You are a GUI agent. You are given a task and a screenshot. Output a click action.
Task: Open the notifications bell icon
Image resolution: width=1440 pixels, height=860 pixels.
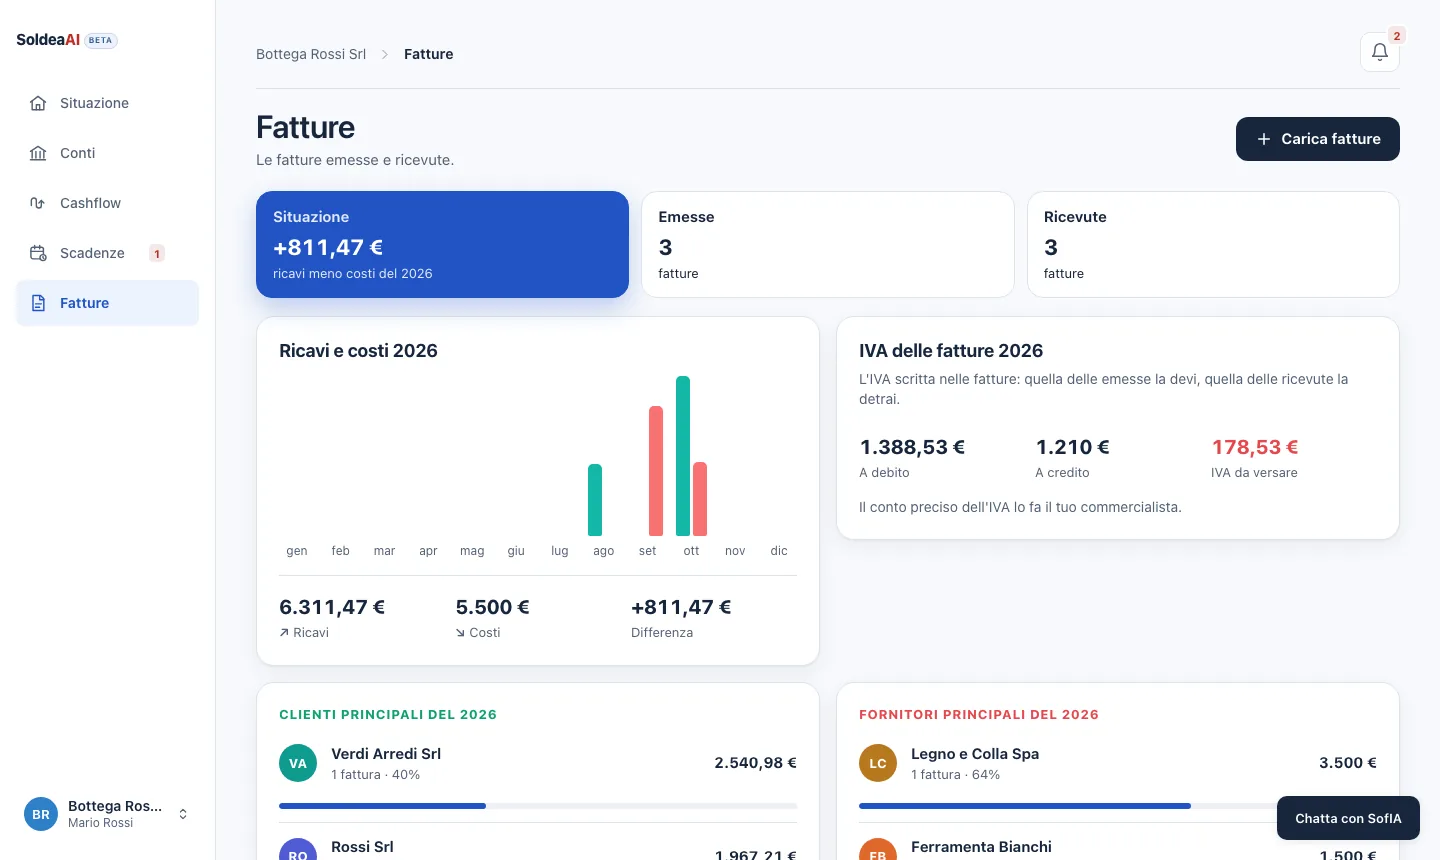click(1380, 52)
